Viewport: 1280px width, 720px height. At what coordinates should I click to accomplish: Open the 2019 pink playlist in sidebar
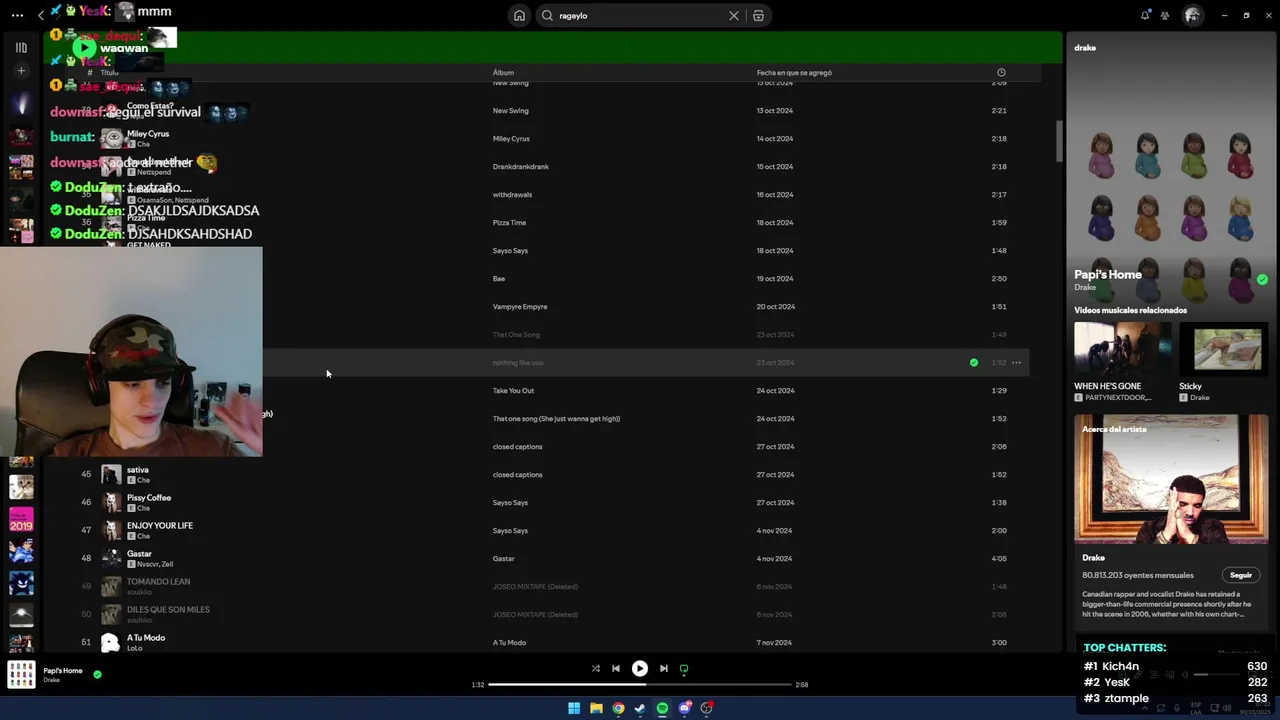pos(21,520)
